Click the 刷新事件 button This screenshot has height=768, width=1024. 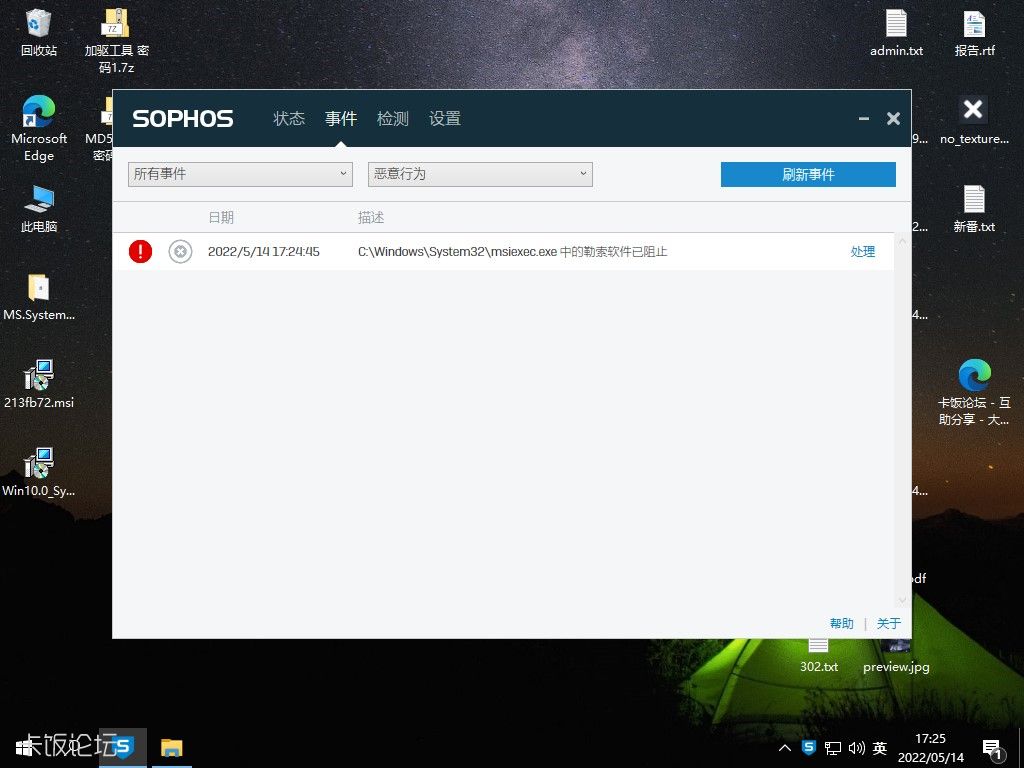[x=808, y=174]
